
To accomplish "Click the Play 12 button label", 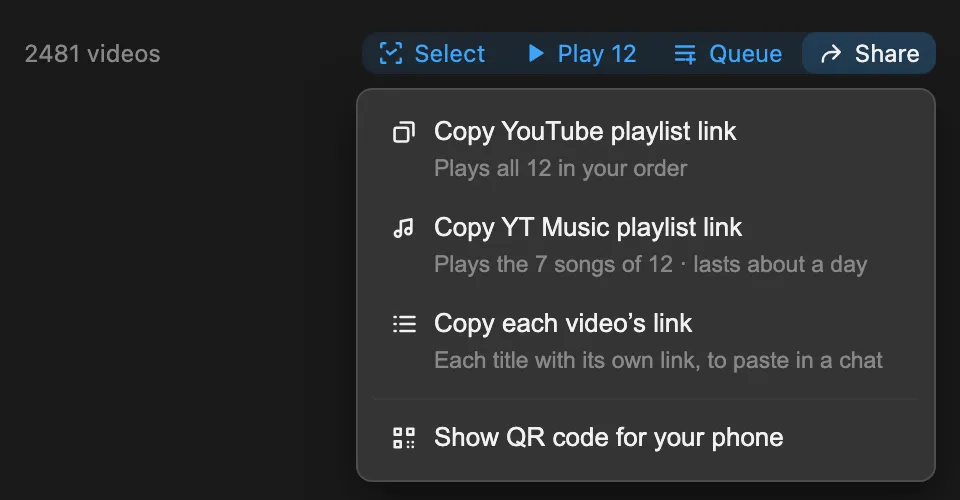I will tap(597, 54).
